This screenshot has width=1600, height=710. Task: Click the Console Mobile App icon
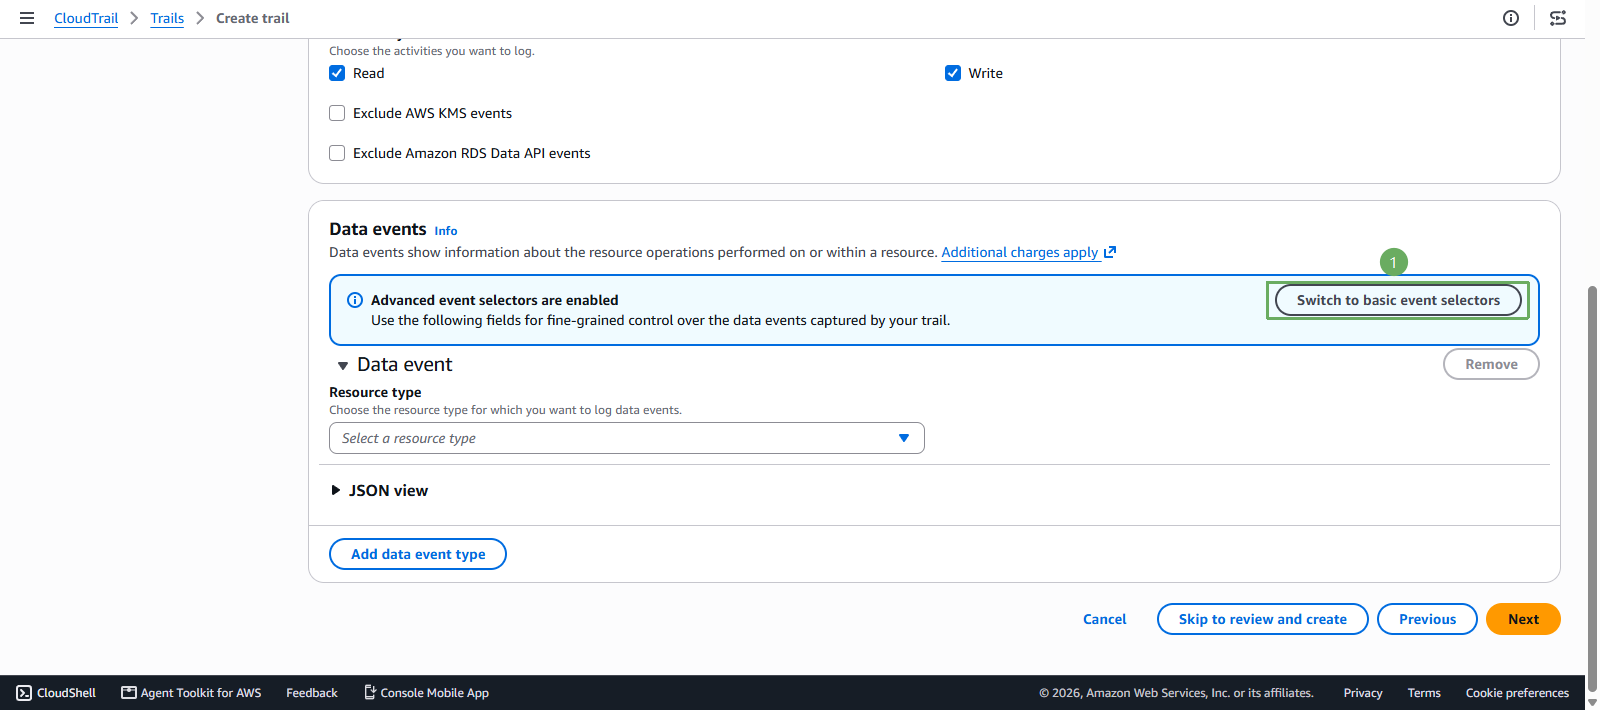[370, 692]
